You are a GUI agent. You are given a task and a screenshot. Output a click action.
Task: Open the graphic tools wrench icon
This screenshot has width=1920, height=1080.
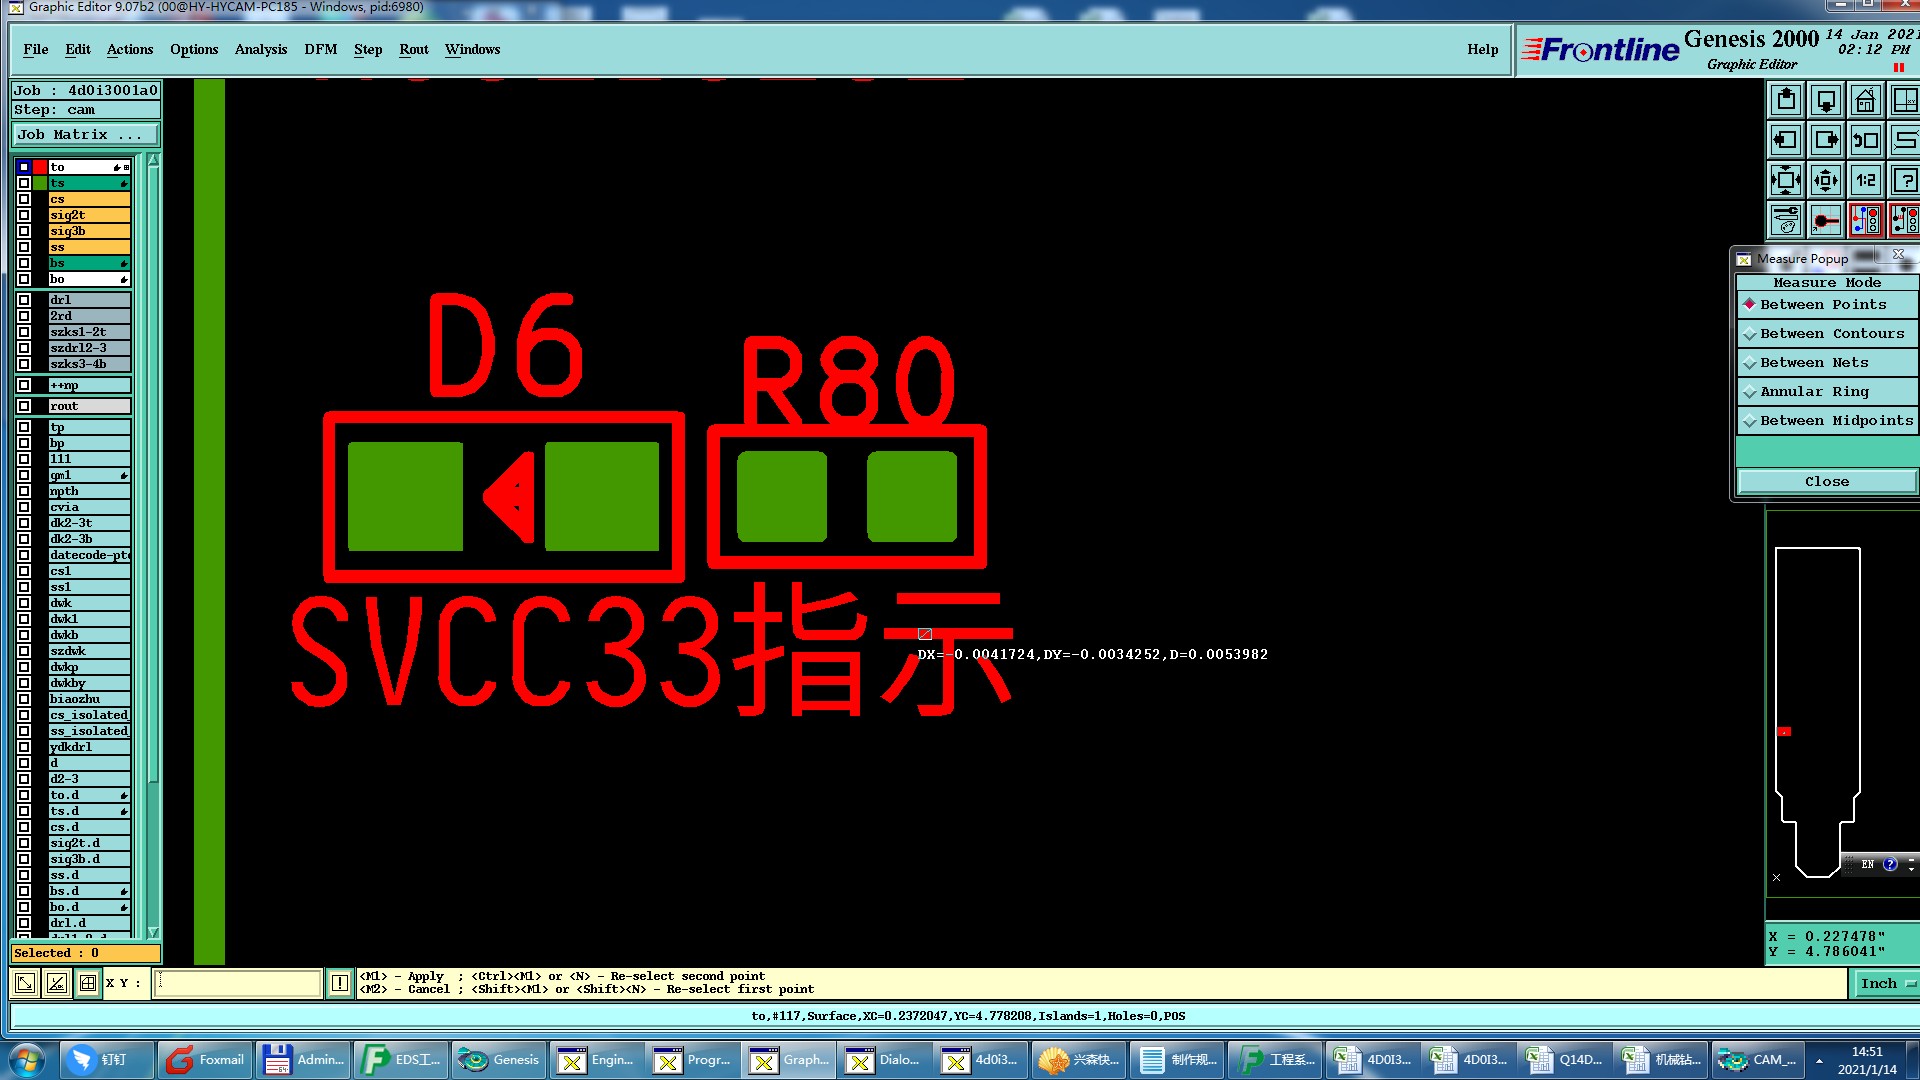click(x=1786, y=220)
